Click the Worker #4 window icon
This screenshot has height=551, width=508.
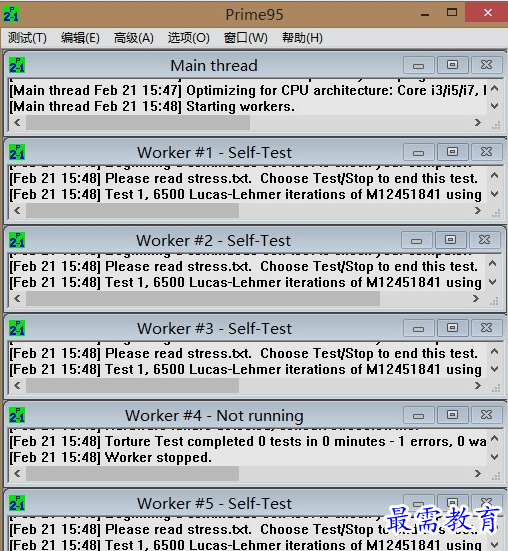17,415
